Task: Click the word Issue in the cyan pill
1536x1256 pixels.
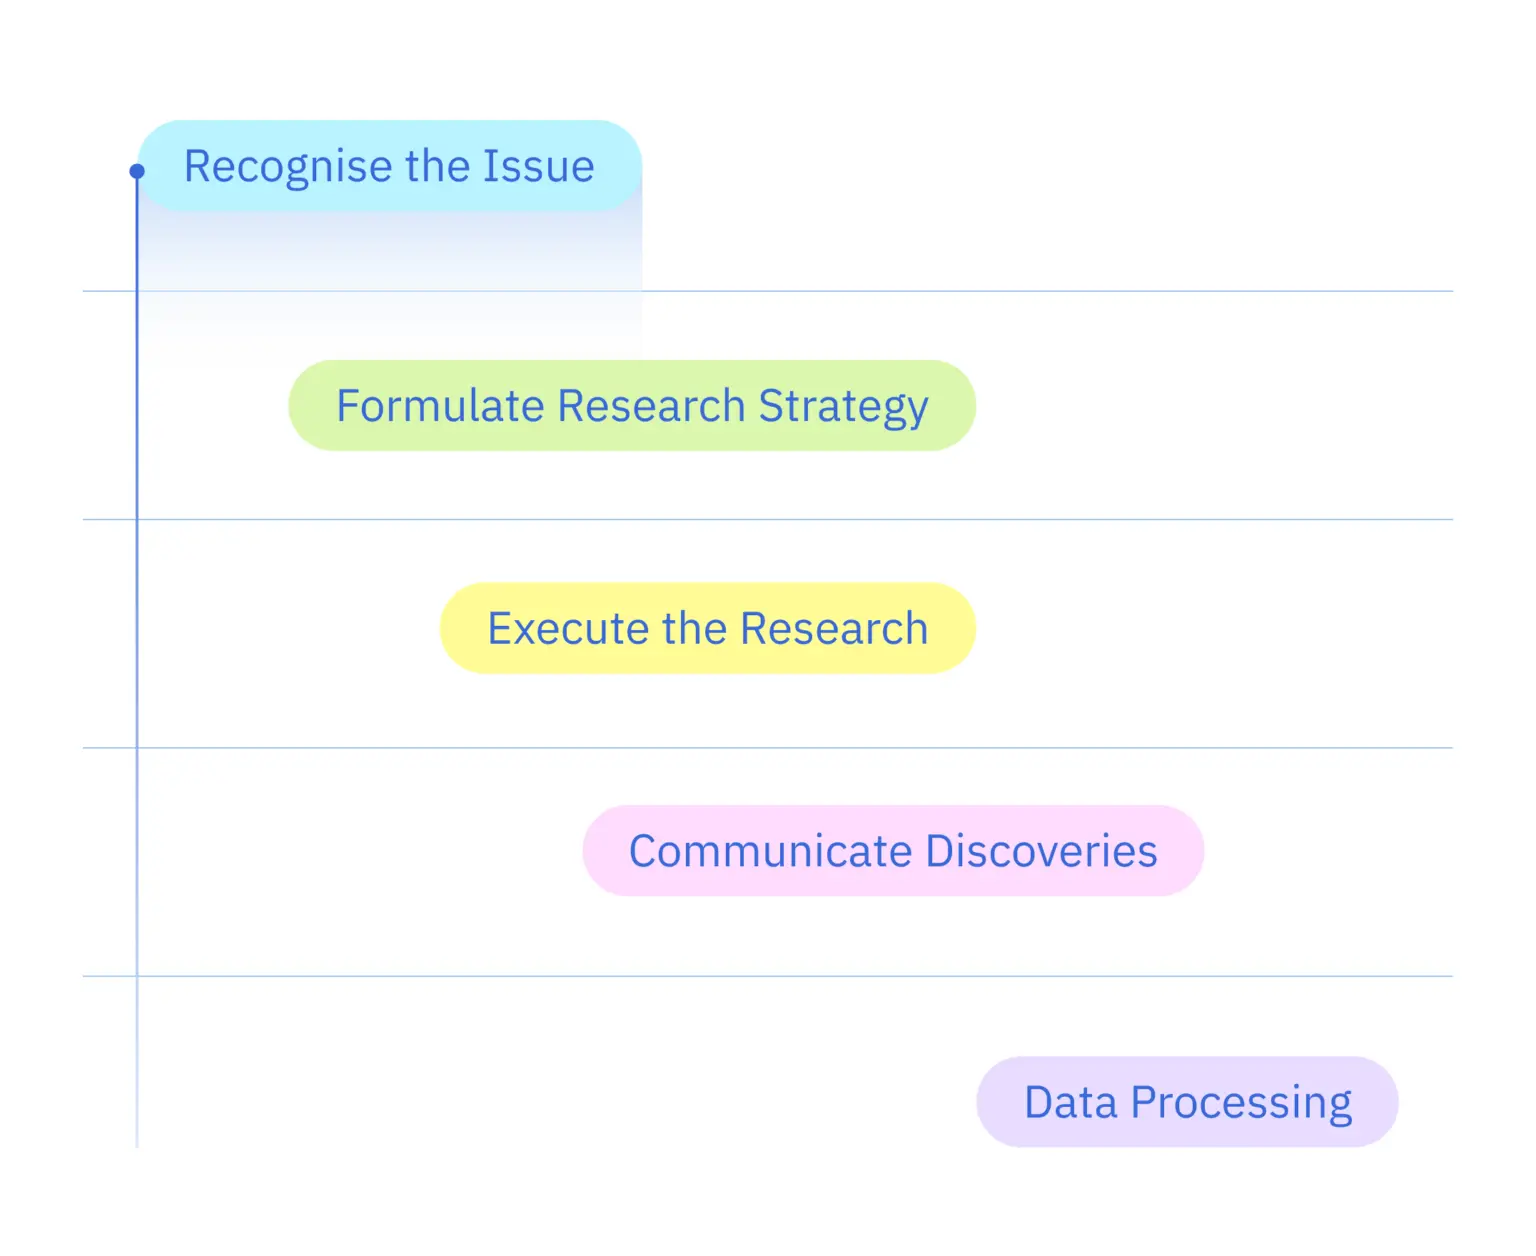Action: (538, 166)
